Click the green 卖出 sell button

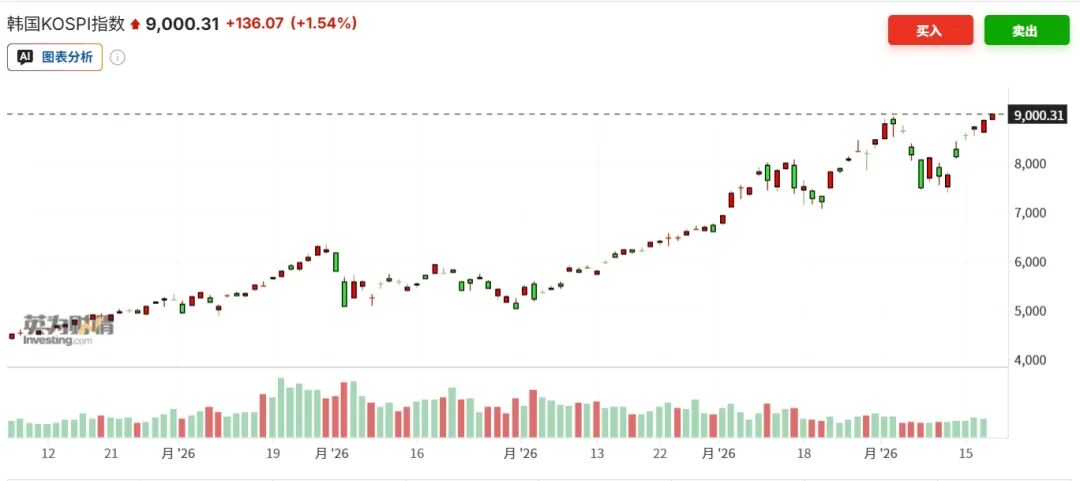click(1026, 30)
